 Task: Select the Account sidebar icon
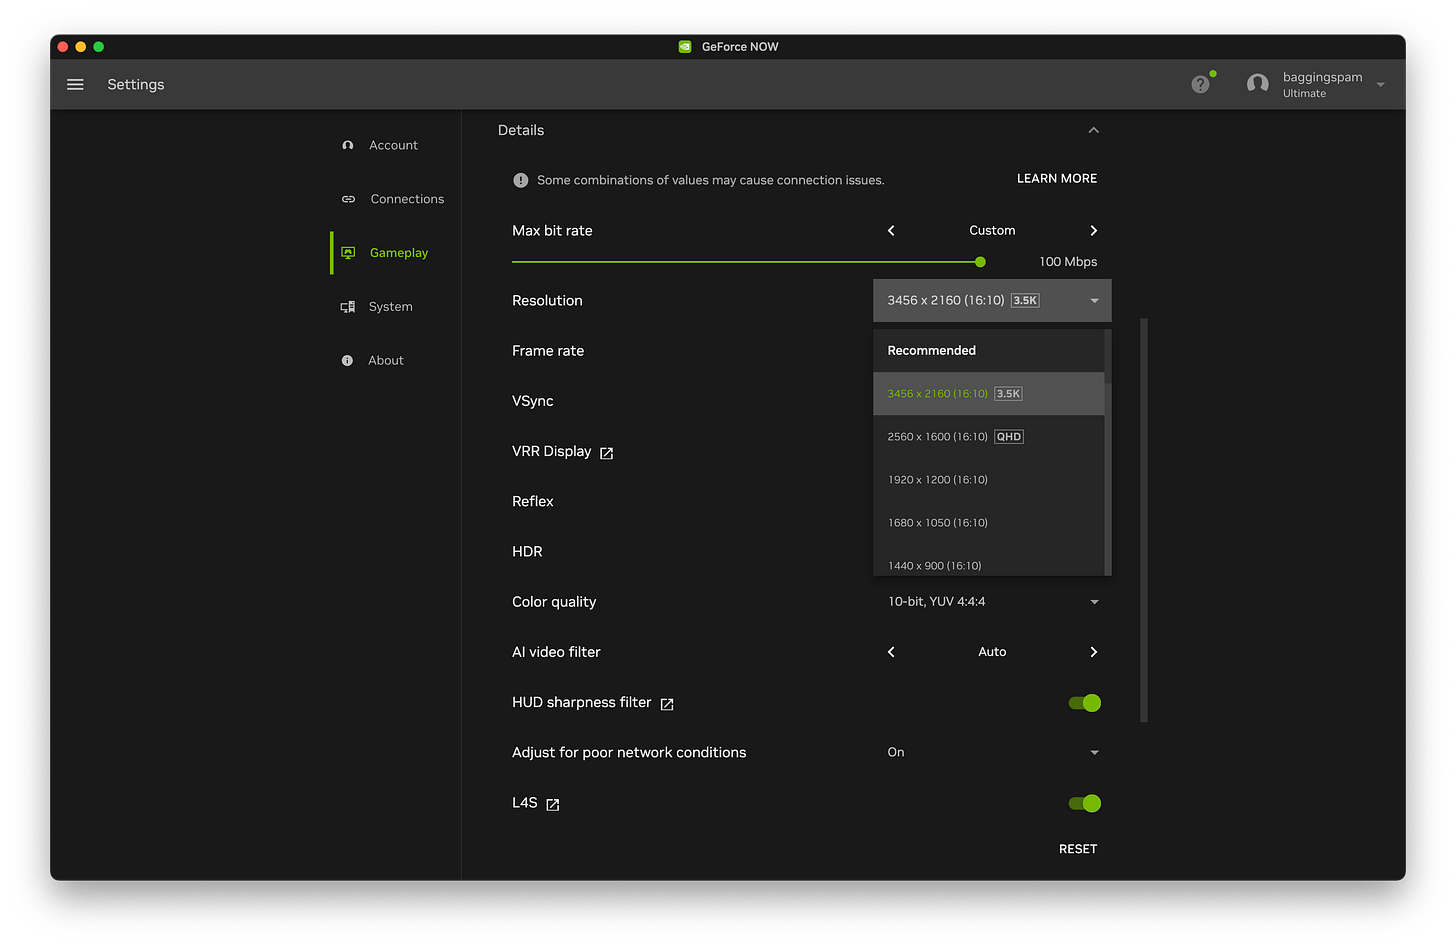point(347,145)
